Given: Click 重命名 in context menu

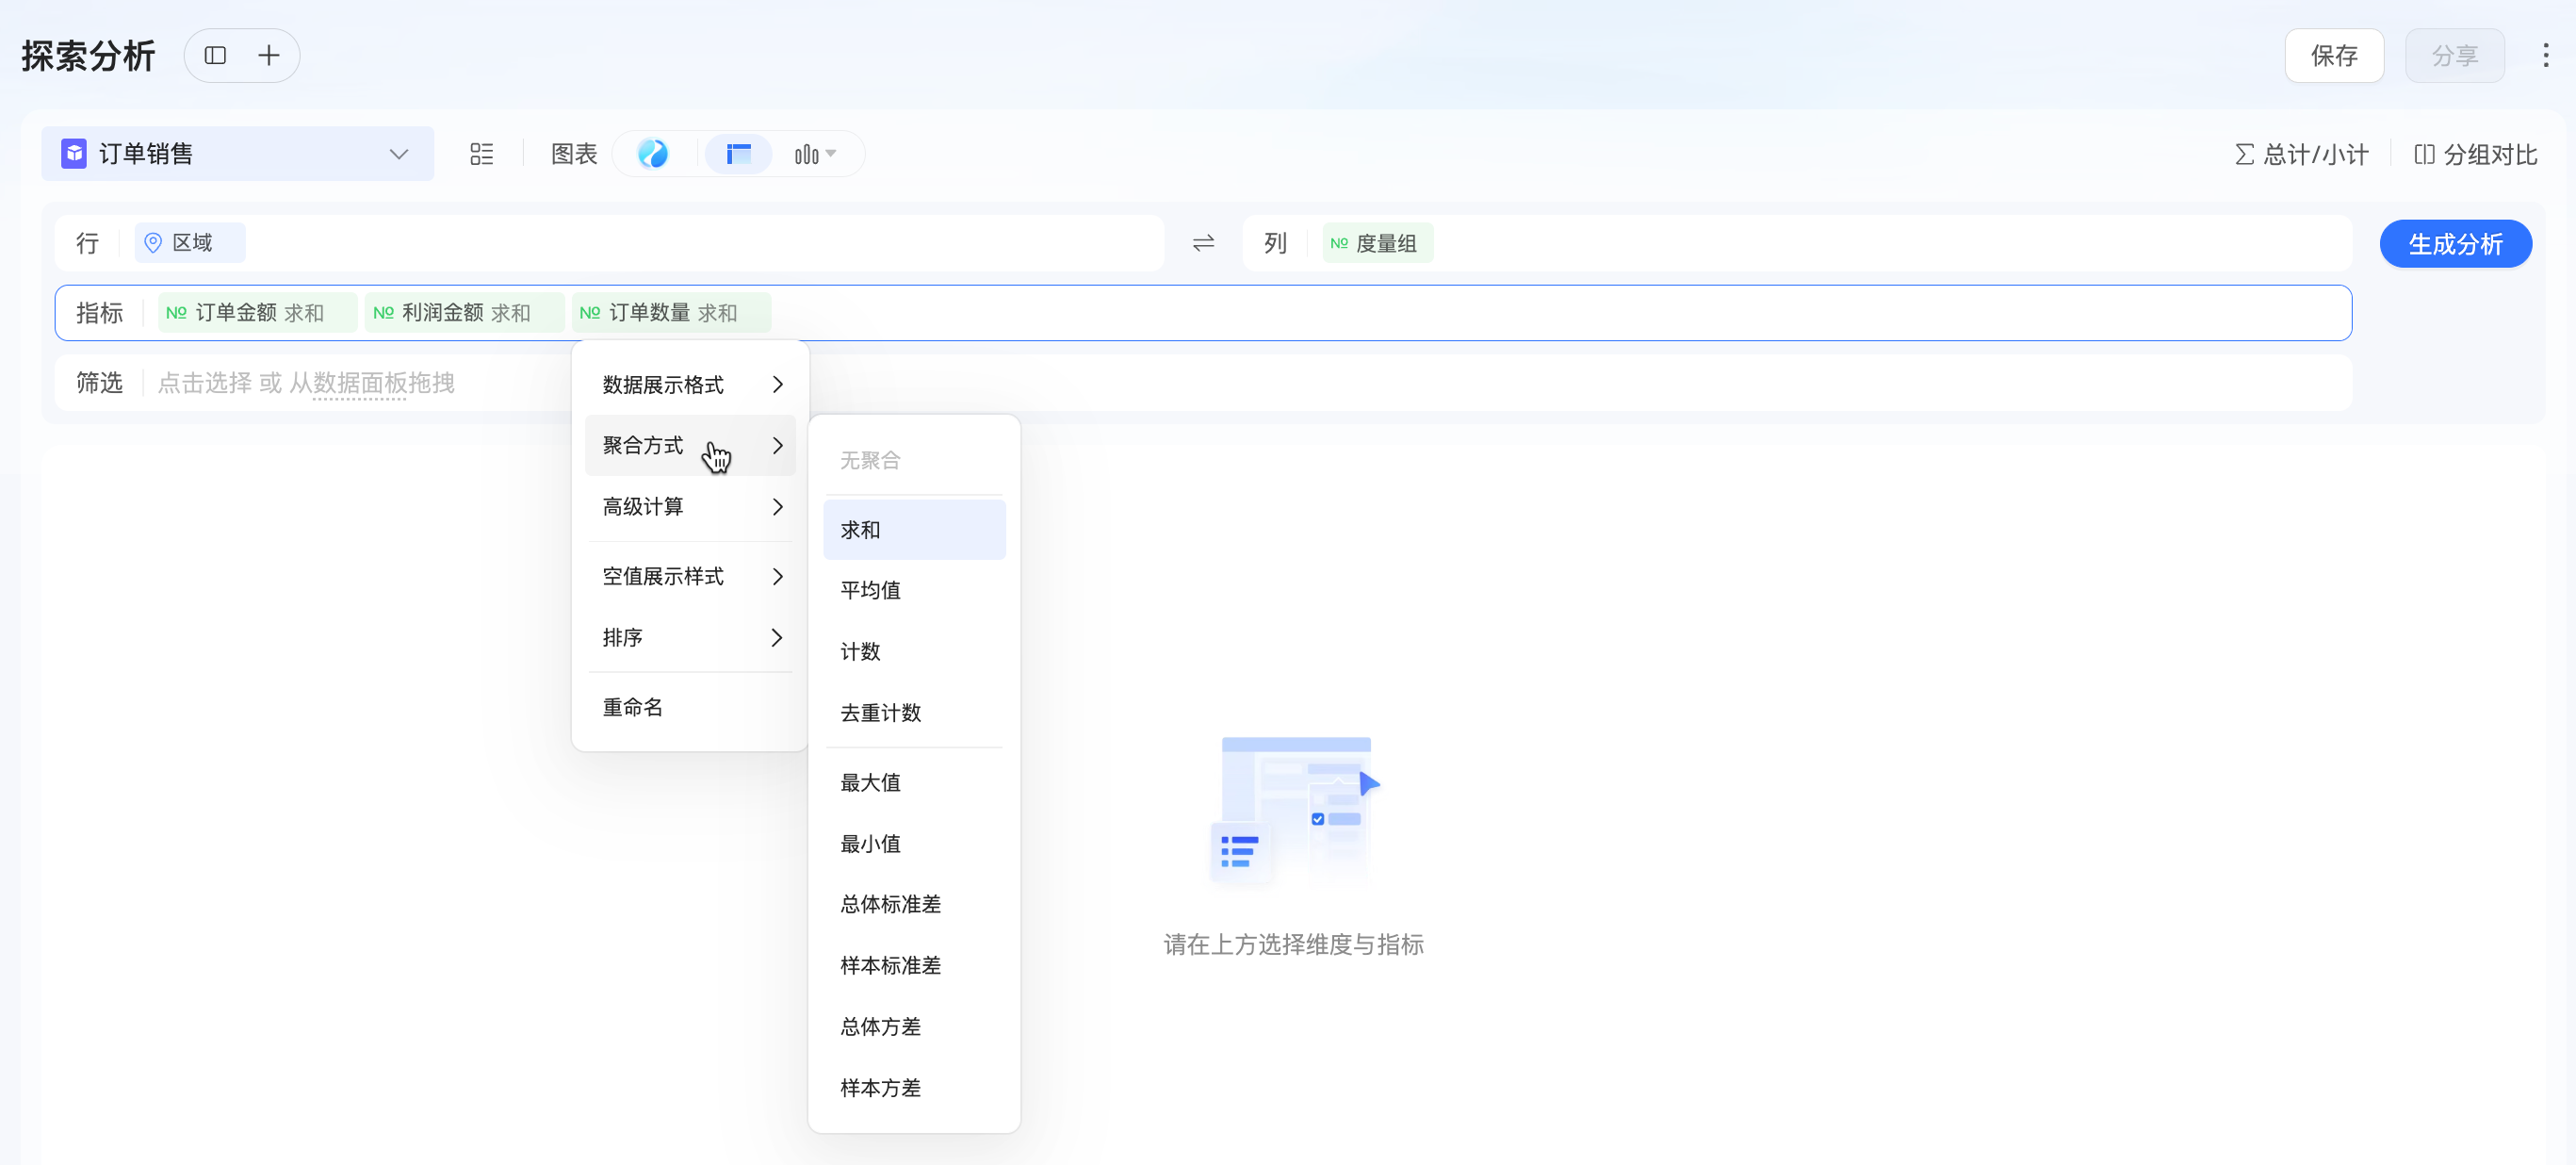Looking at the screenshot, I should pyautogui.click(x=632, y=708).
